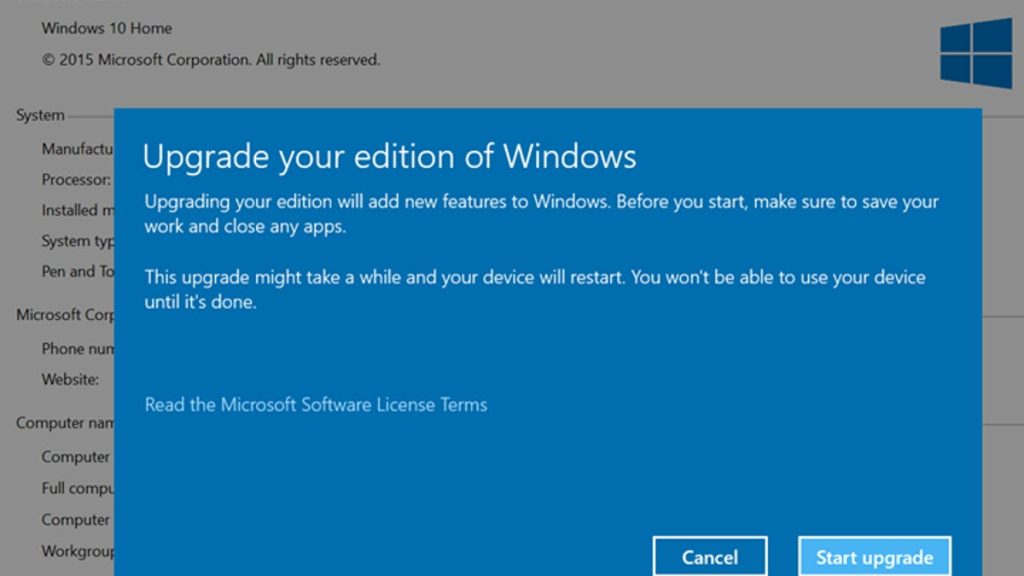Click the Processor label

pos(74,180)
